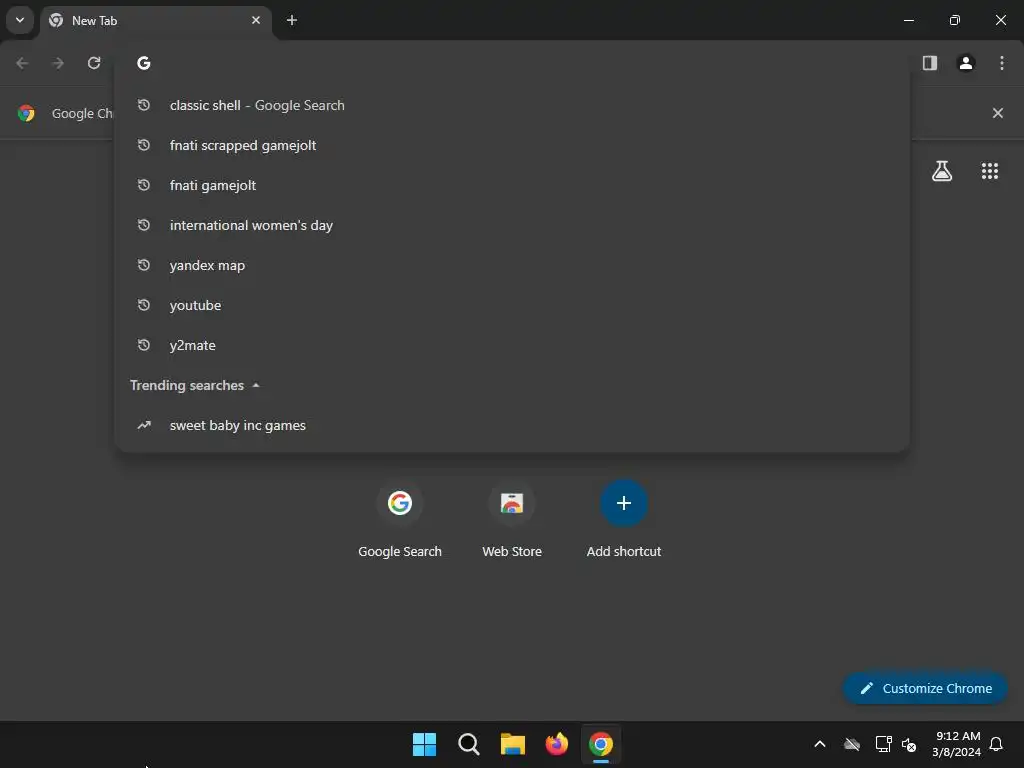1024x768 pixels.
Task: Open the Web Store shortcut
Action: click(x=512, y=518)
